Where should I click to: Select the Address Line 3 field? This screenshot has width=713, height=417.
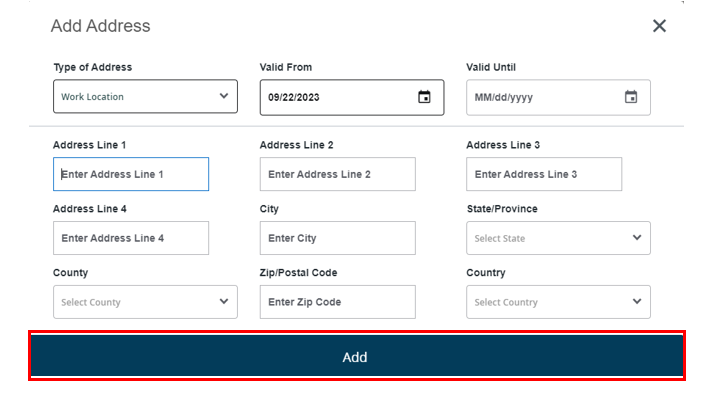pyautogui.click(x=544, y=174)
